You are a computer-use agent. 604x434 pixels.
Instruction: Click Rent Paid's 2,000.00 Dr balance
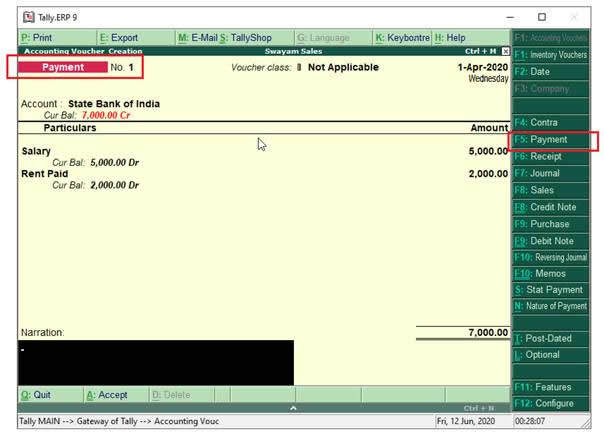click(114, 185)
